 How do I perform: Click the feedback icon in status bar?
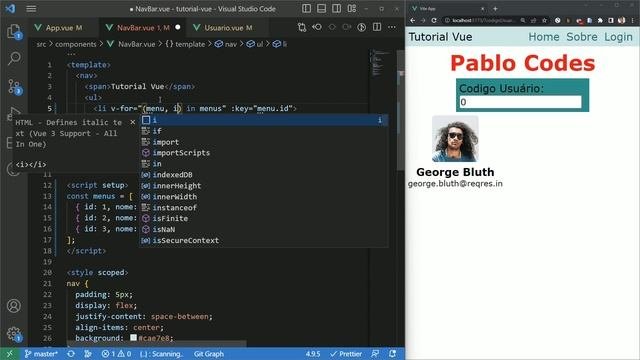pyautogui.click(x=375, y=354)
